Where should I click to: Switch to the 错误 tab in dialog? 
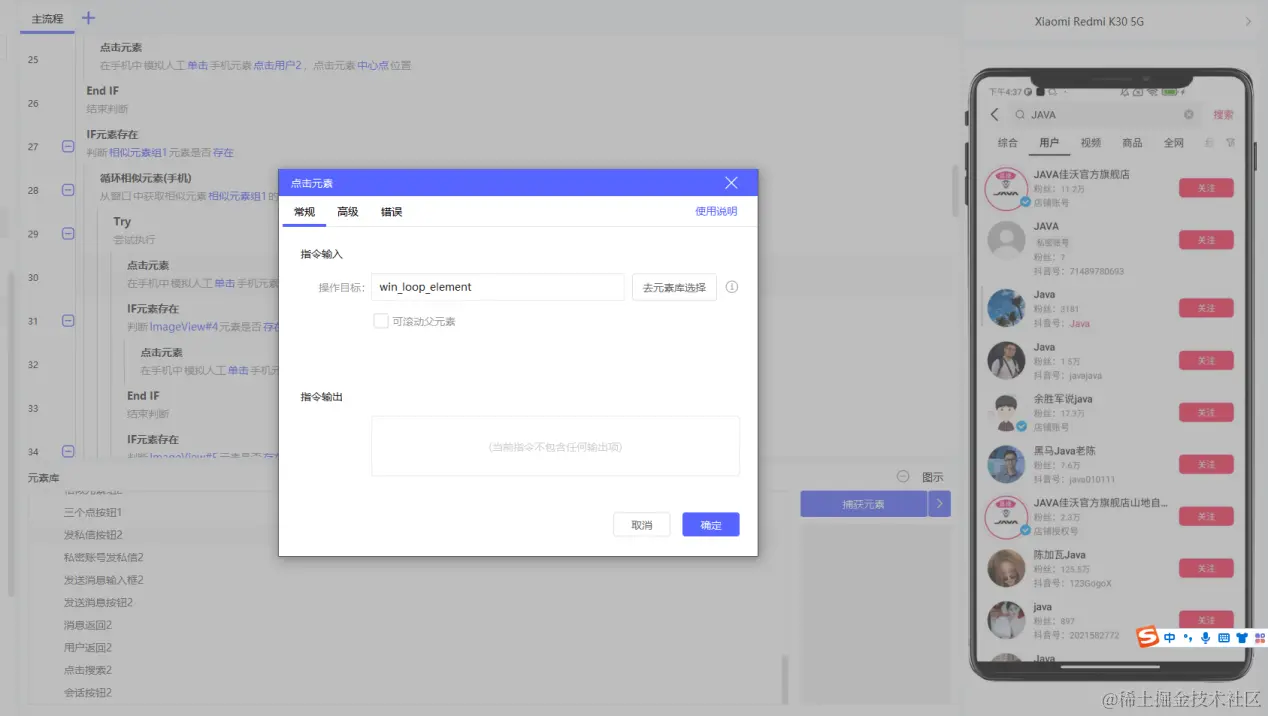coord(392,212)
